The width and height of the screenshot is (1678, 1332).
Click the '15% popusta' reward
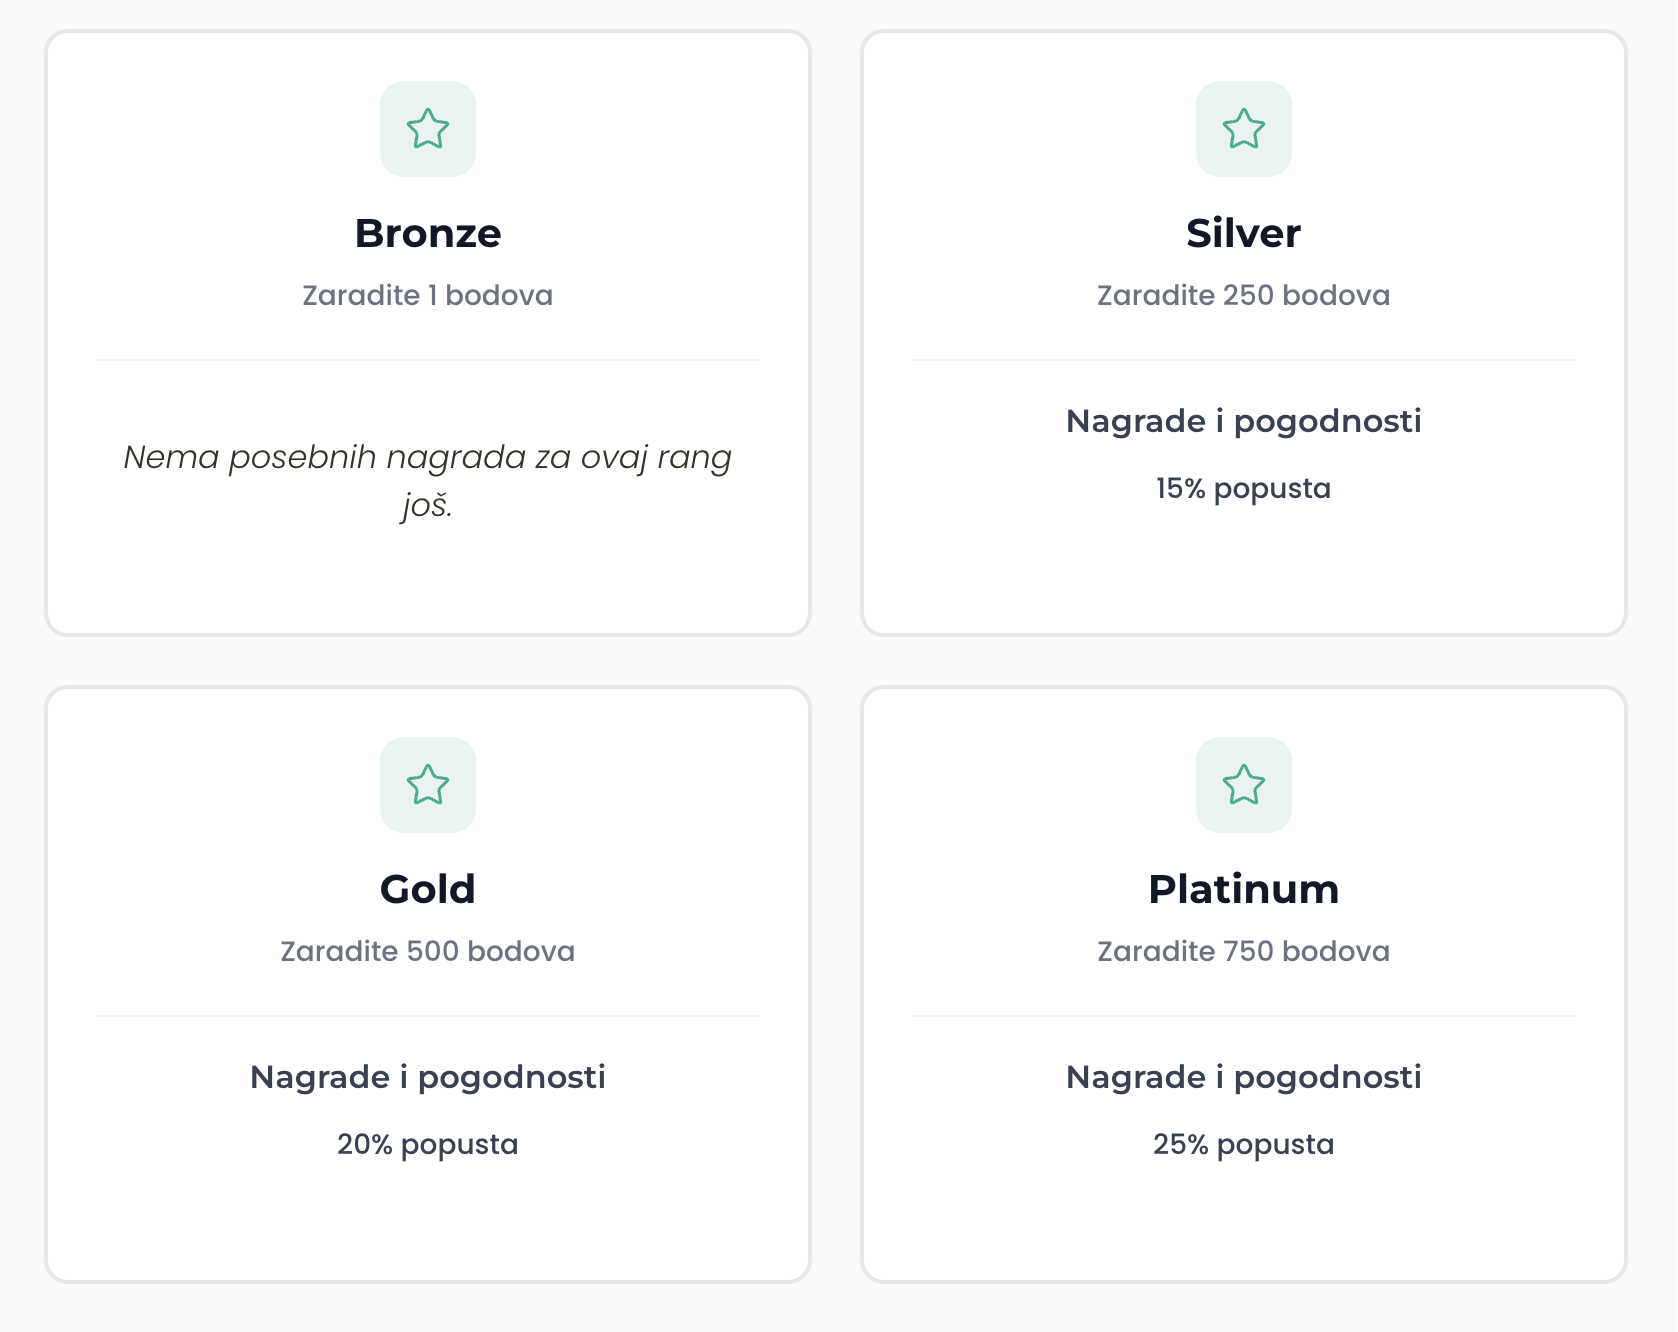click(1244, 488)
